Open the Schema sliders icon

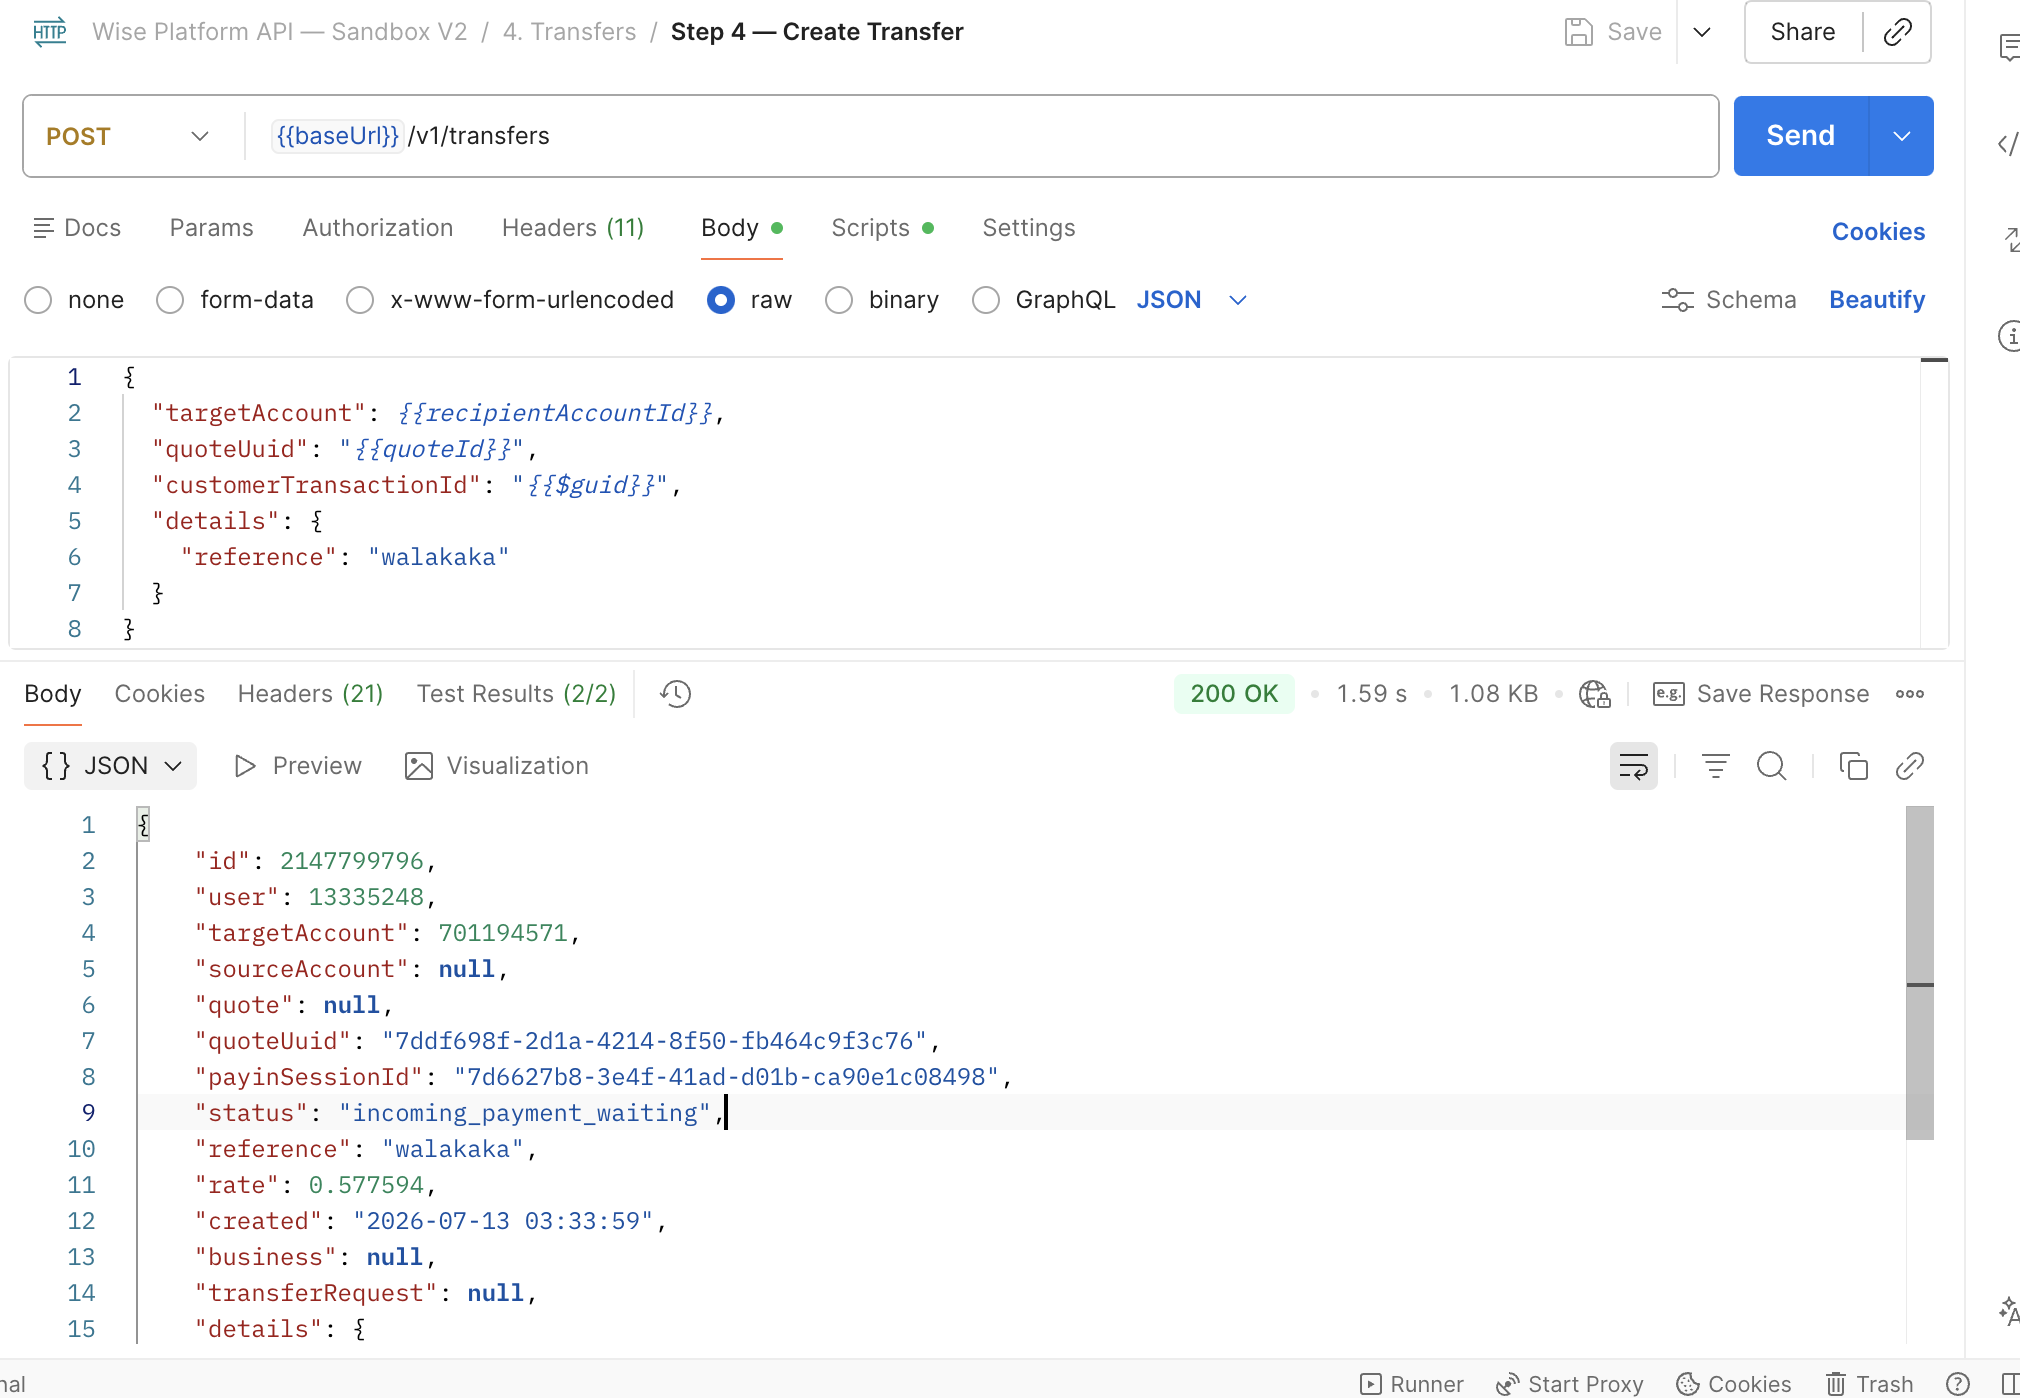click(x=1677, y=300)
